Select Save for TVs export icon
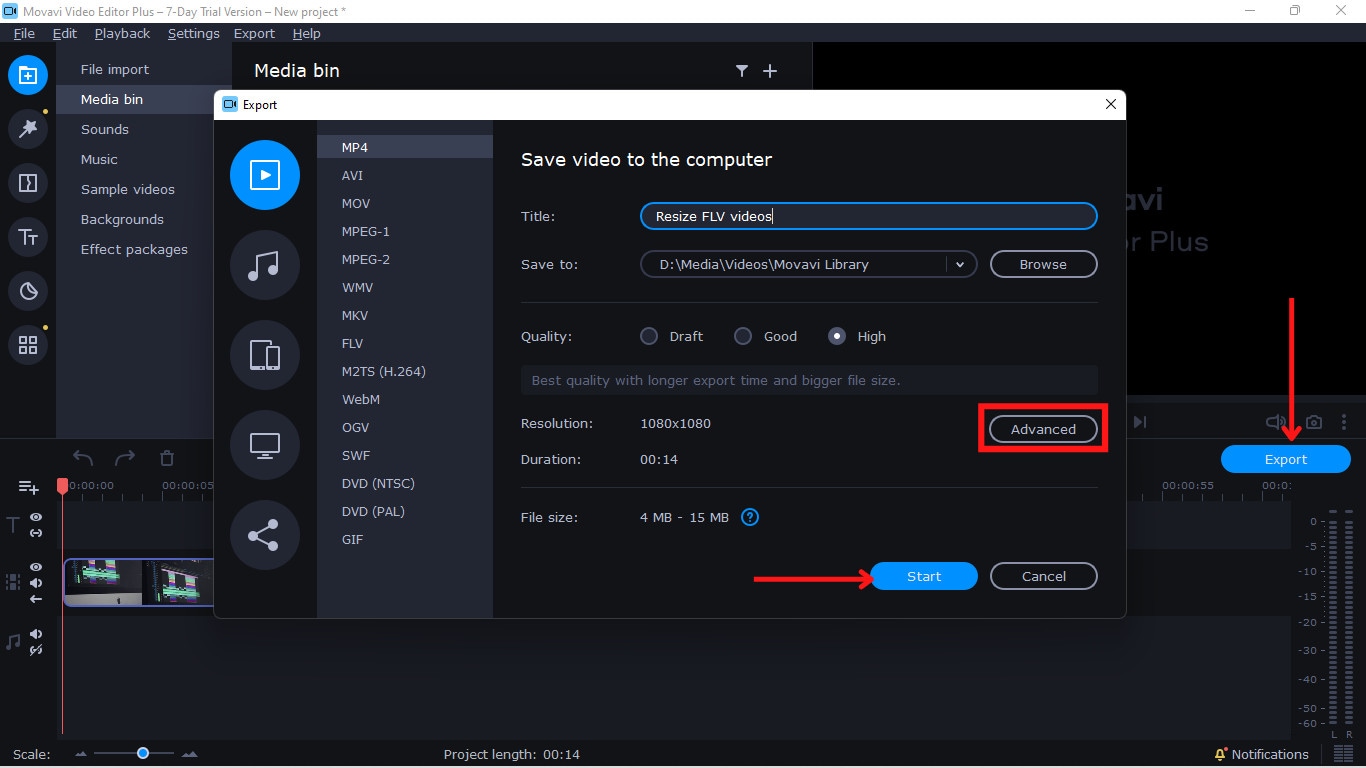Viewport: 1366px width, 768px height. (x=265, y=445)
